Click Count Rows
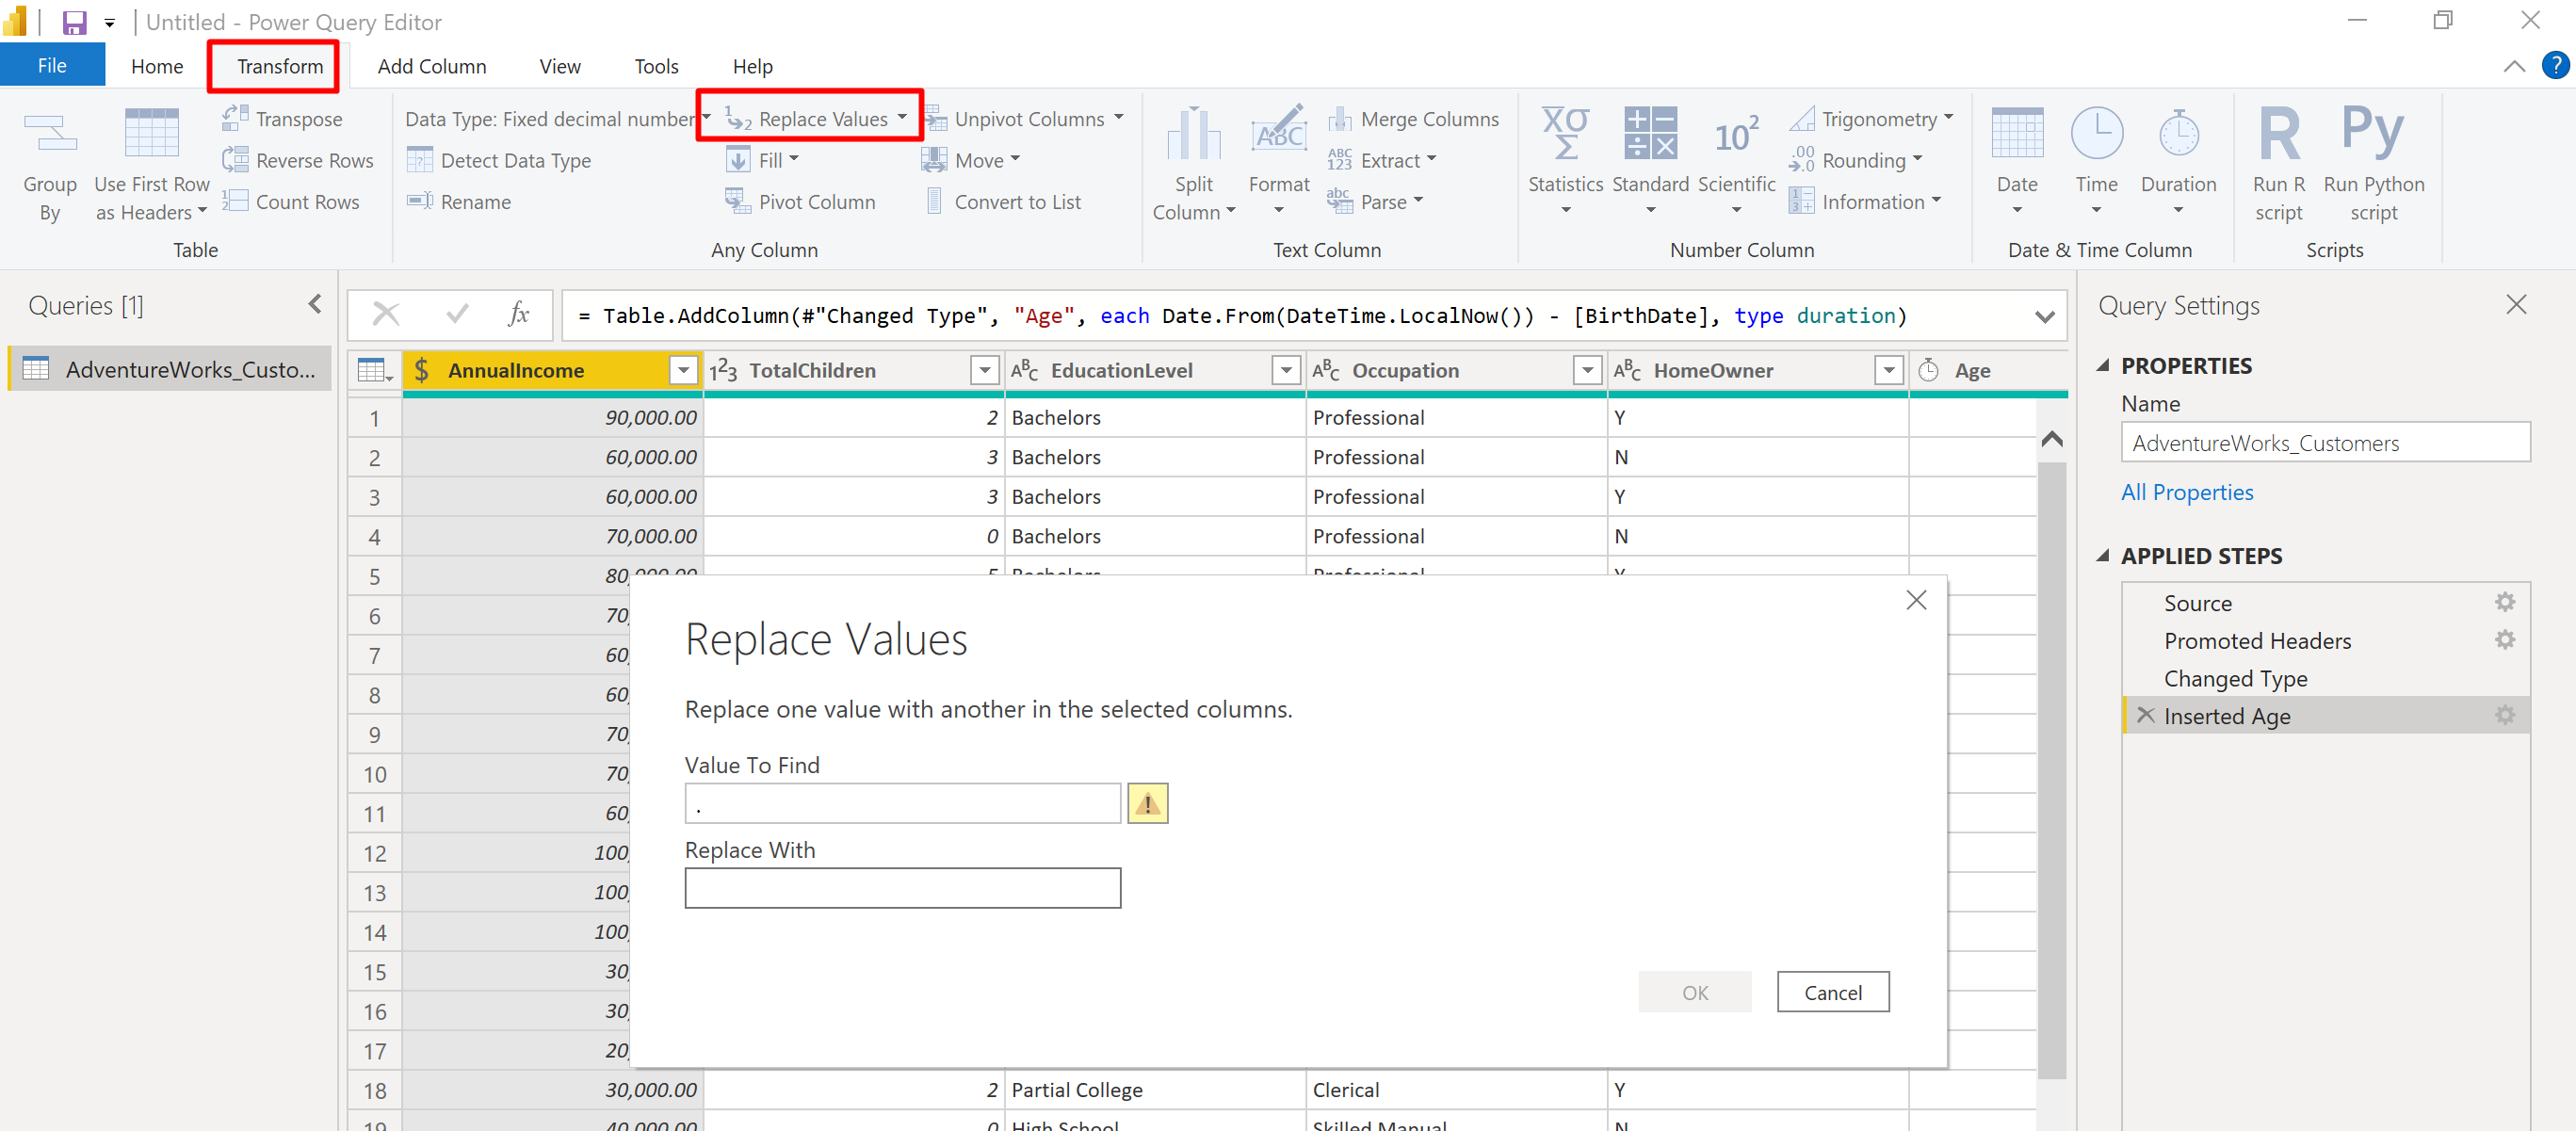The width and height of the screenshot is (2576, 1131). click(290, 201)
